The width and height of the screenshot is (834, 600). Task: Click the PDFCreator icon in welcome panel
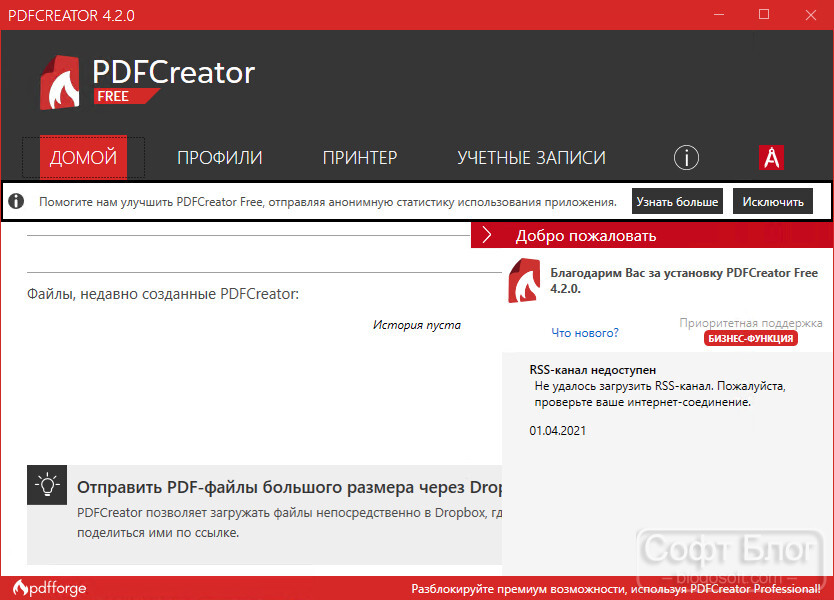tap(524, 281)
